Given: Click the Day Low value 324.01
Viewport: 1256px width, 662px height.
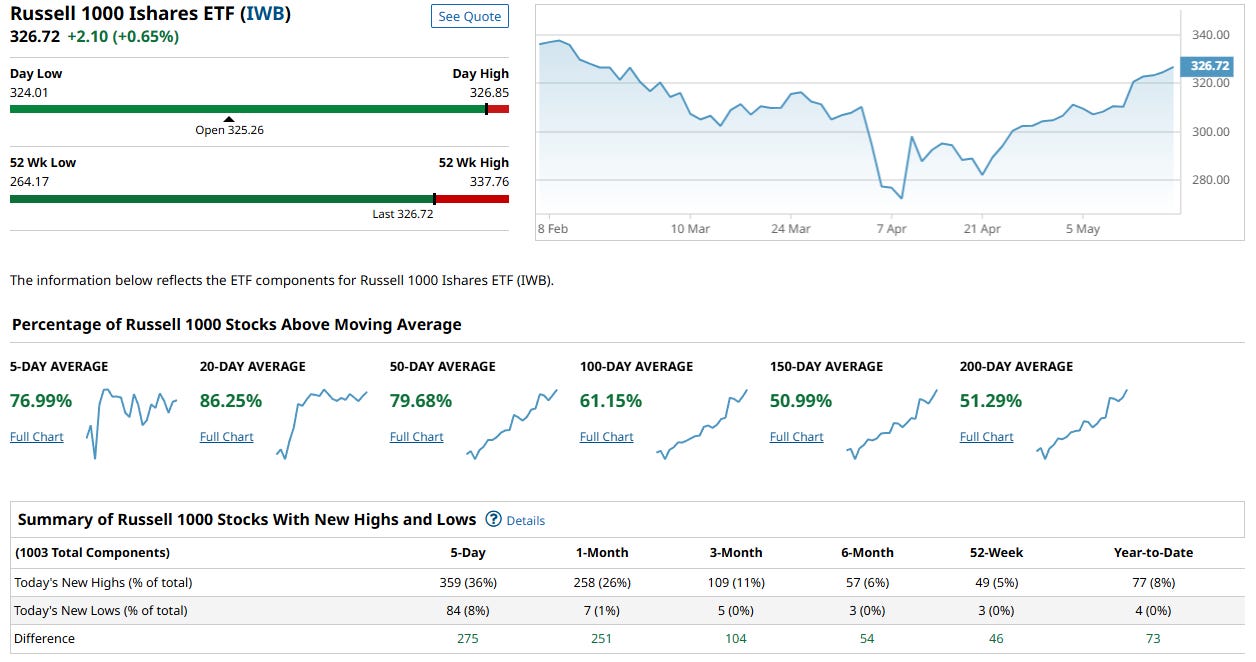Looking at the screenshot, I should tap(29, 92).
